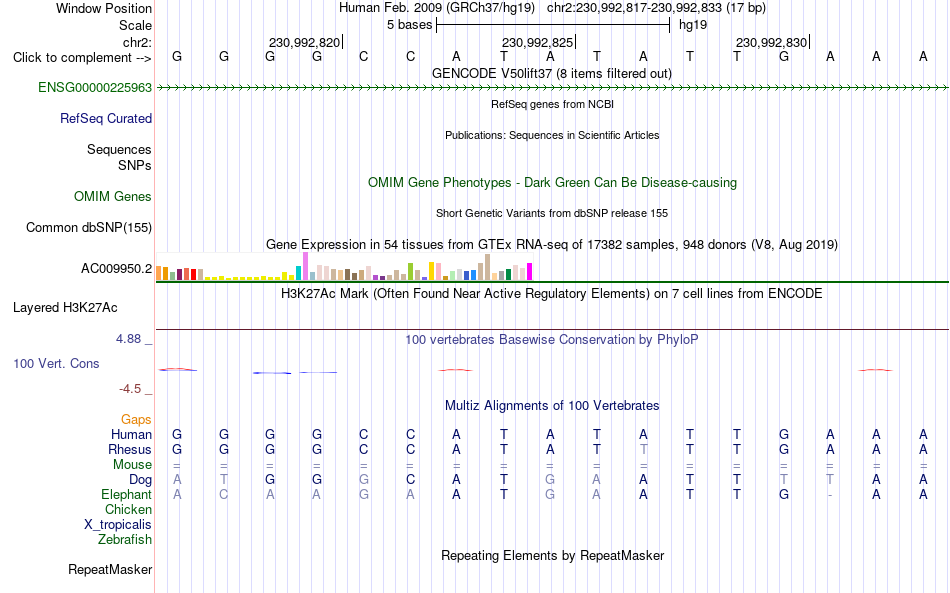Click the chr2: ruler label
This screenshot has width=950, height=593.
pos(137,42)
